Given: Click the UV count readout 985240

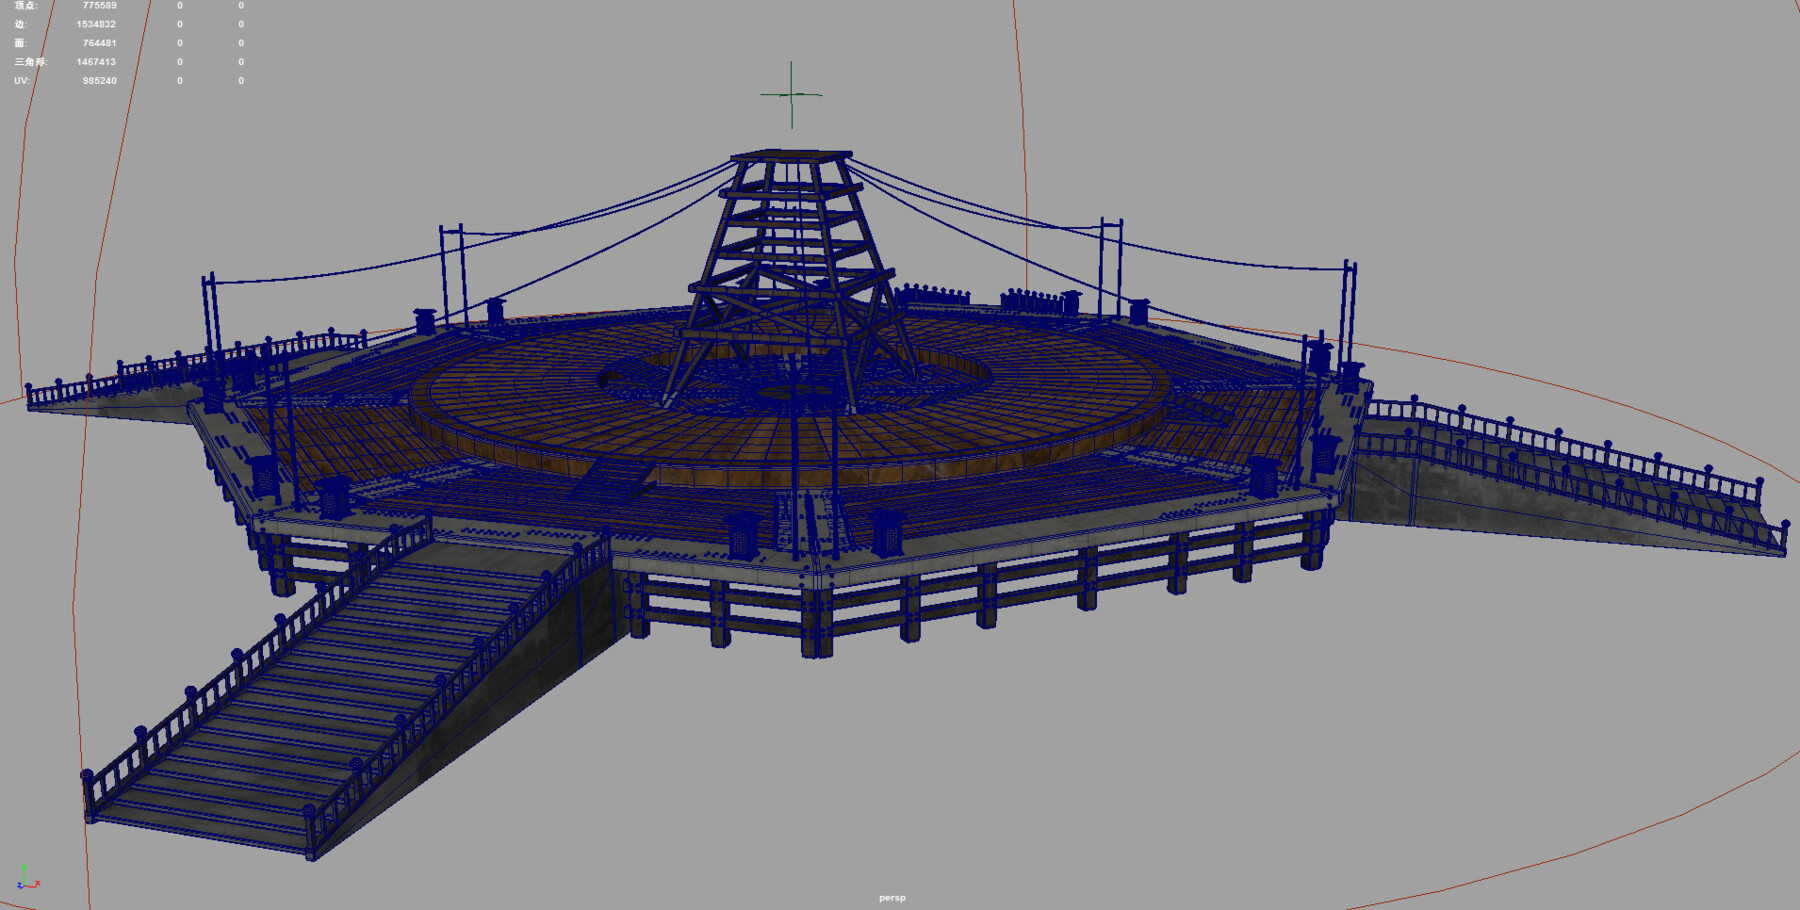Looking at the screenshot, I should point(98,79).
